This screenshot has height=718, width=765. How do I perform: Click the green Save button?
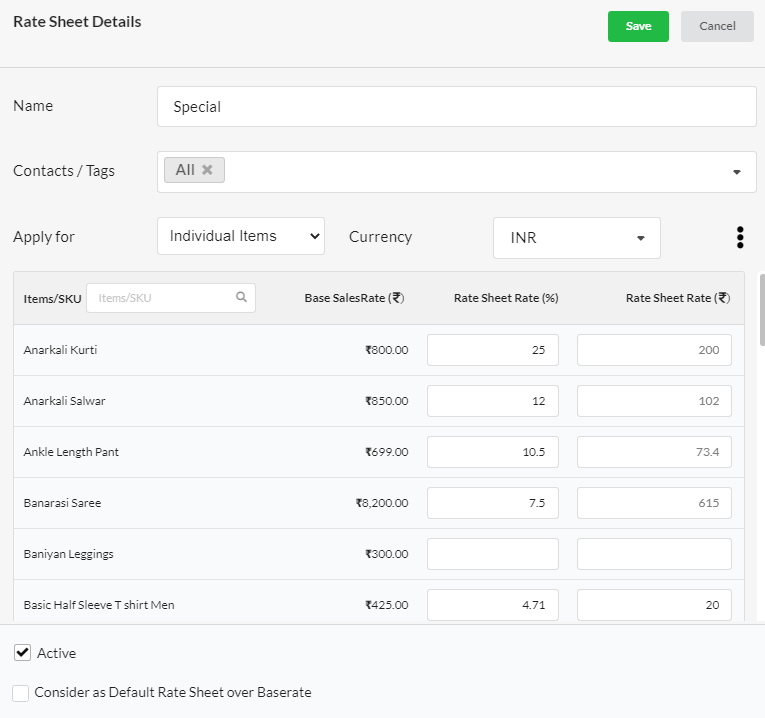click(x=638, y=26)
